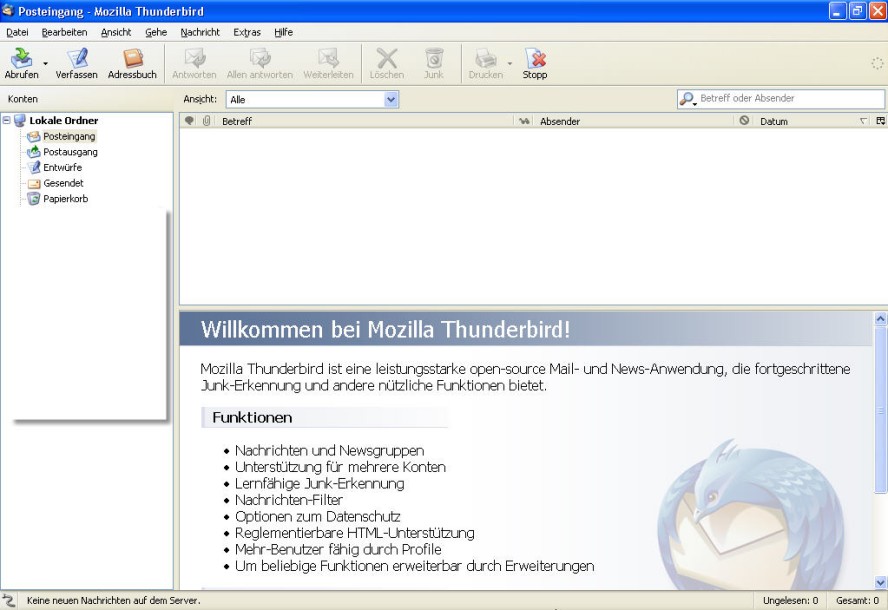
Task: Click the read status glasses column header
Action: (524, 121)
